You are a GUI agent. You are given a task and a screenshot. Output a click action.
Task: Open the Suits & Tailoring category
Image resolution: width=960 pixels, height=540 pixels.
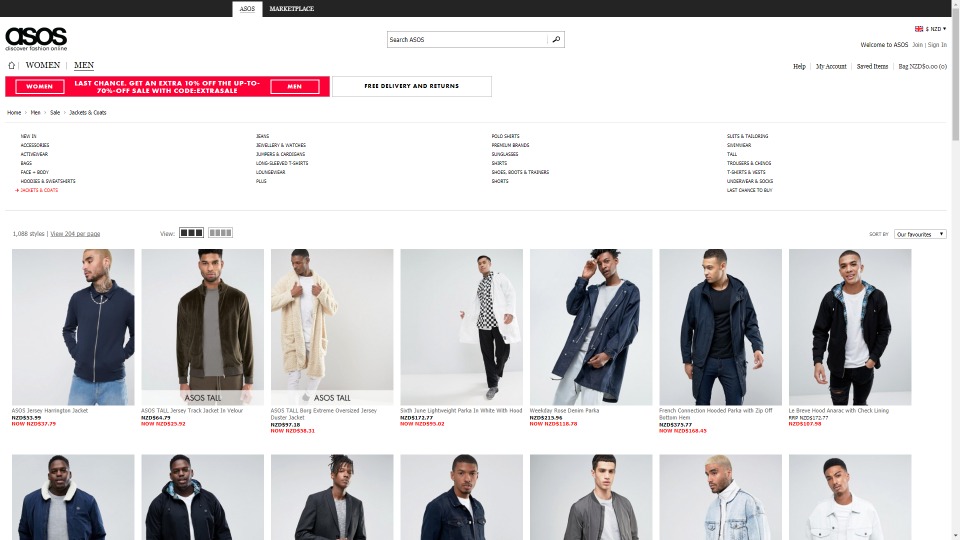click(747, 136)
